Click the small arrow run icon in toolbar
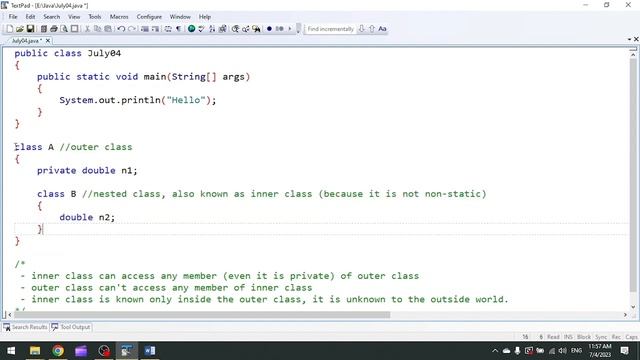The image size is (640, 360). point(290,29)
